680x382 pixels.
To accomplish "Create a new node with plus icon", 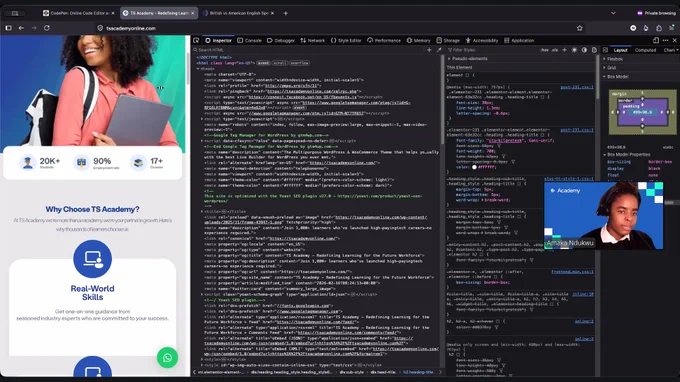I will (x=429, y=50).
